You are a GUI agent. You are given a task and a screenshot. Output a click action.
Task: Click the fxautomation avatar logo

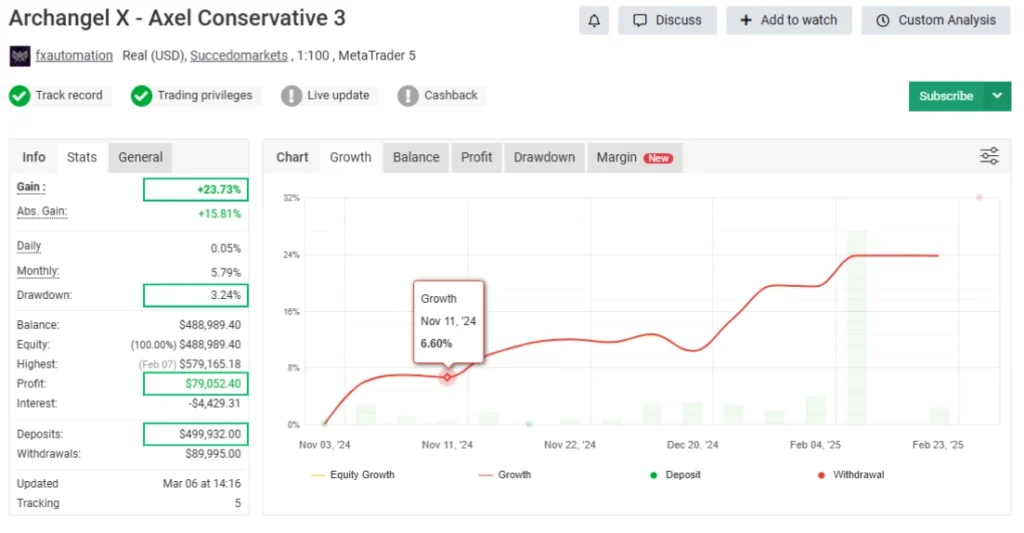[19, 56]
